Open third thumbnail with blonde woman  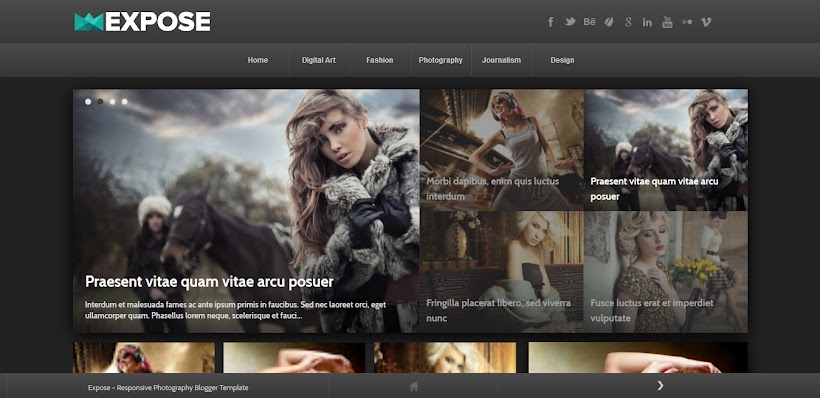coord(445,357)
